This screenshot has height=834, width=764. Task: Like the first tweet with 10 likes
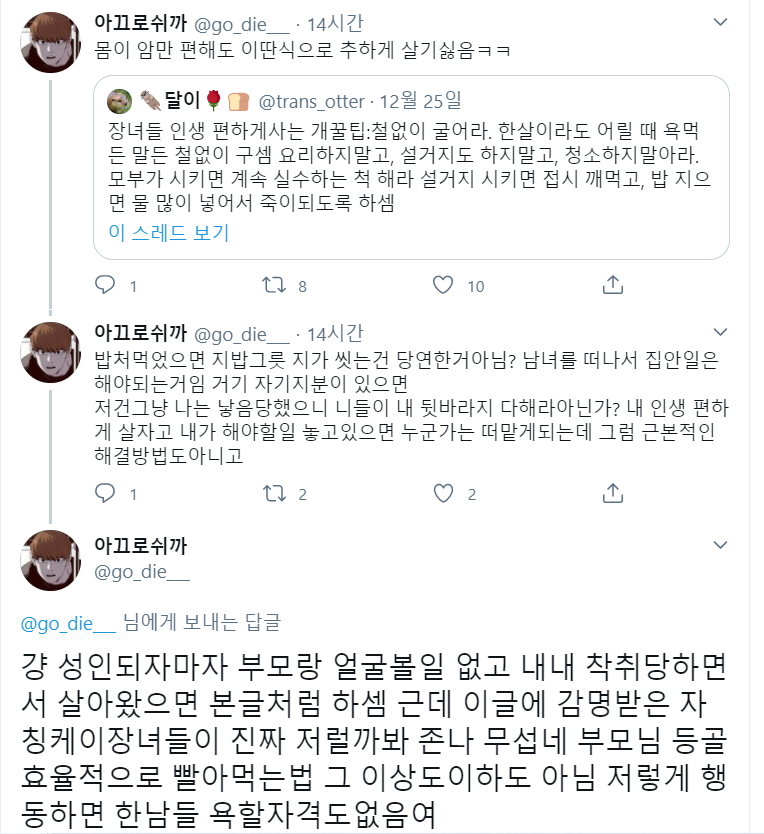coord(443,286)
